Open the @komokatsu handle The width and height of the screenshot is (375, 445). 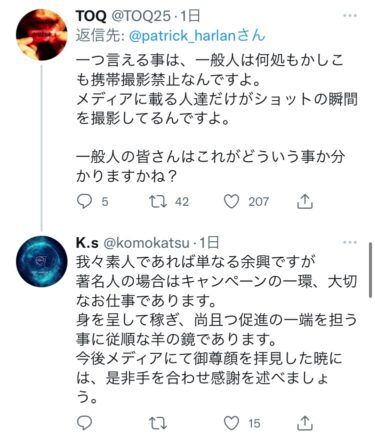click(x=147, y=243)
